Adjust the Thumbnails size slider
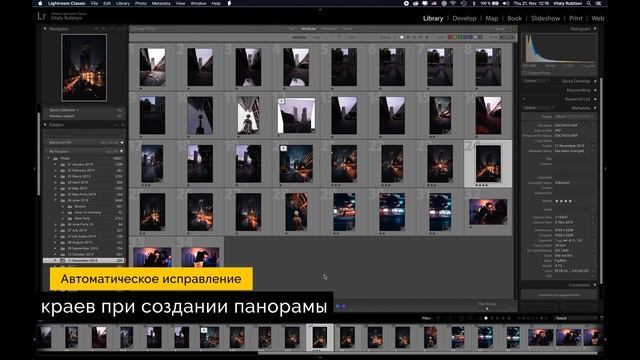Image resolution: width=640 pixels, height=360 pixels. 487,308
